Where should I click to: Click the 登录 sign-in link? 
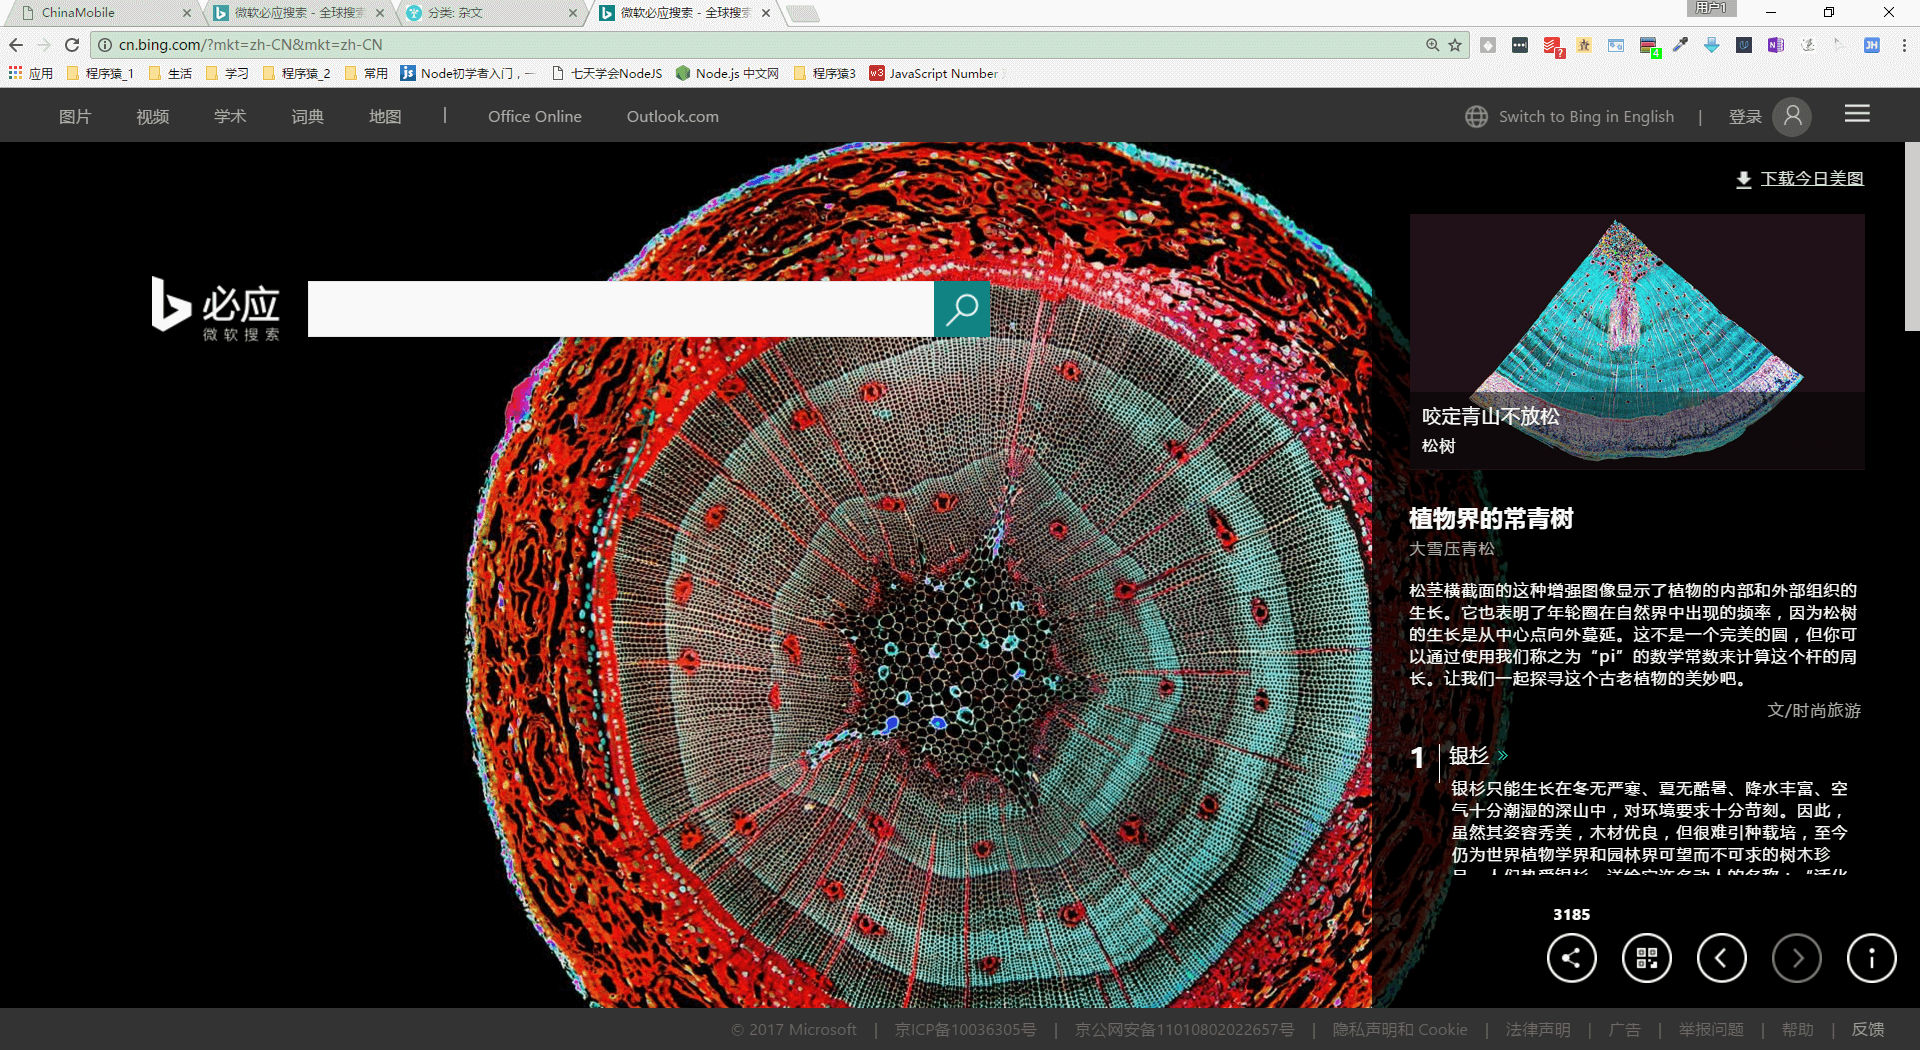(1745, 117)
